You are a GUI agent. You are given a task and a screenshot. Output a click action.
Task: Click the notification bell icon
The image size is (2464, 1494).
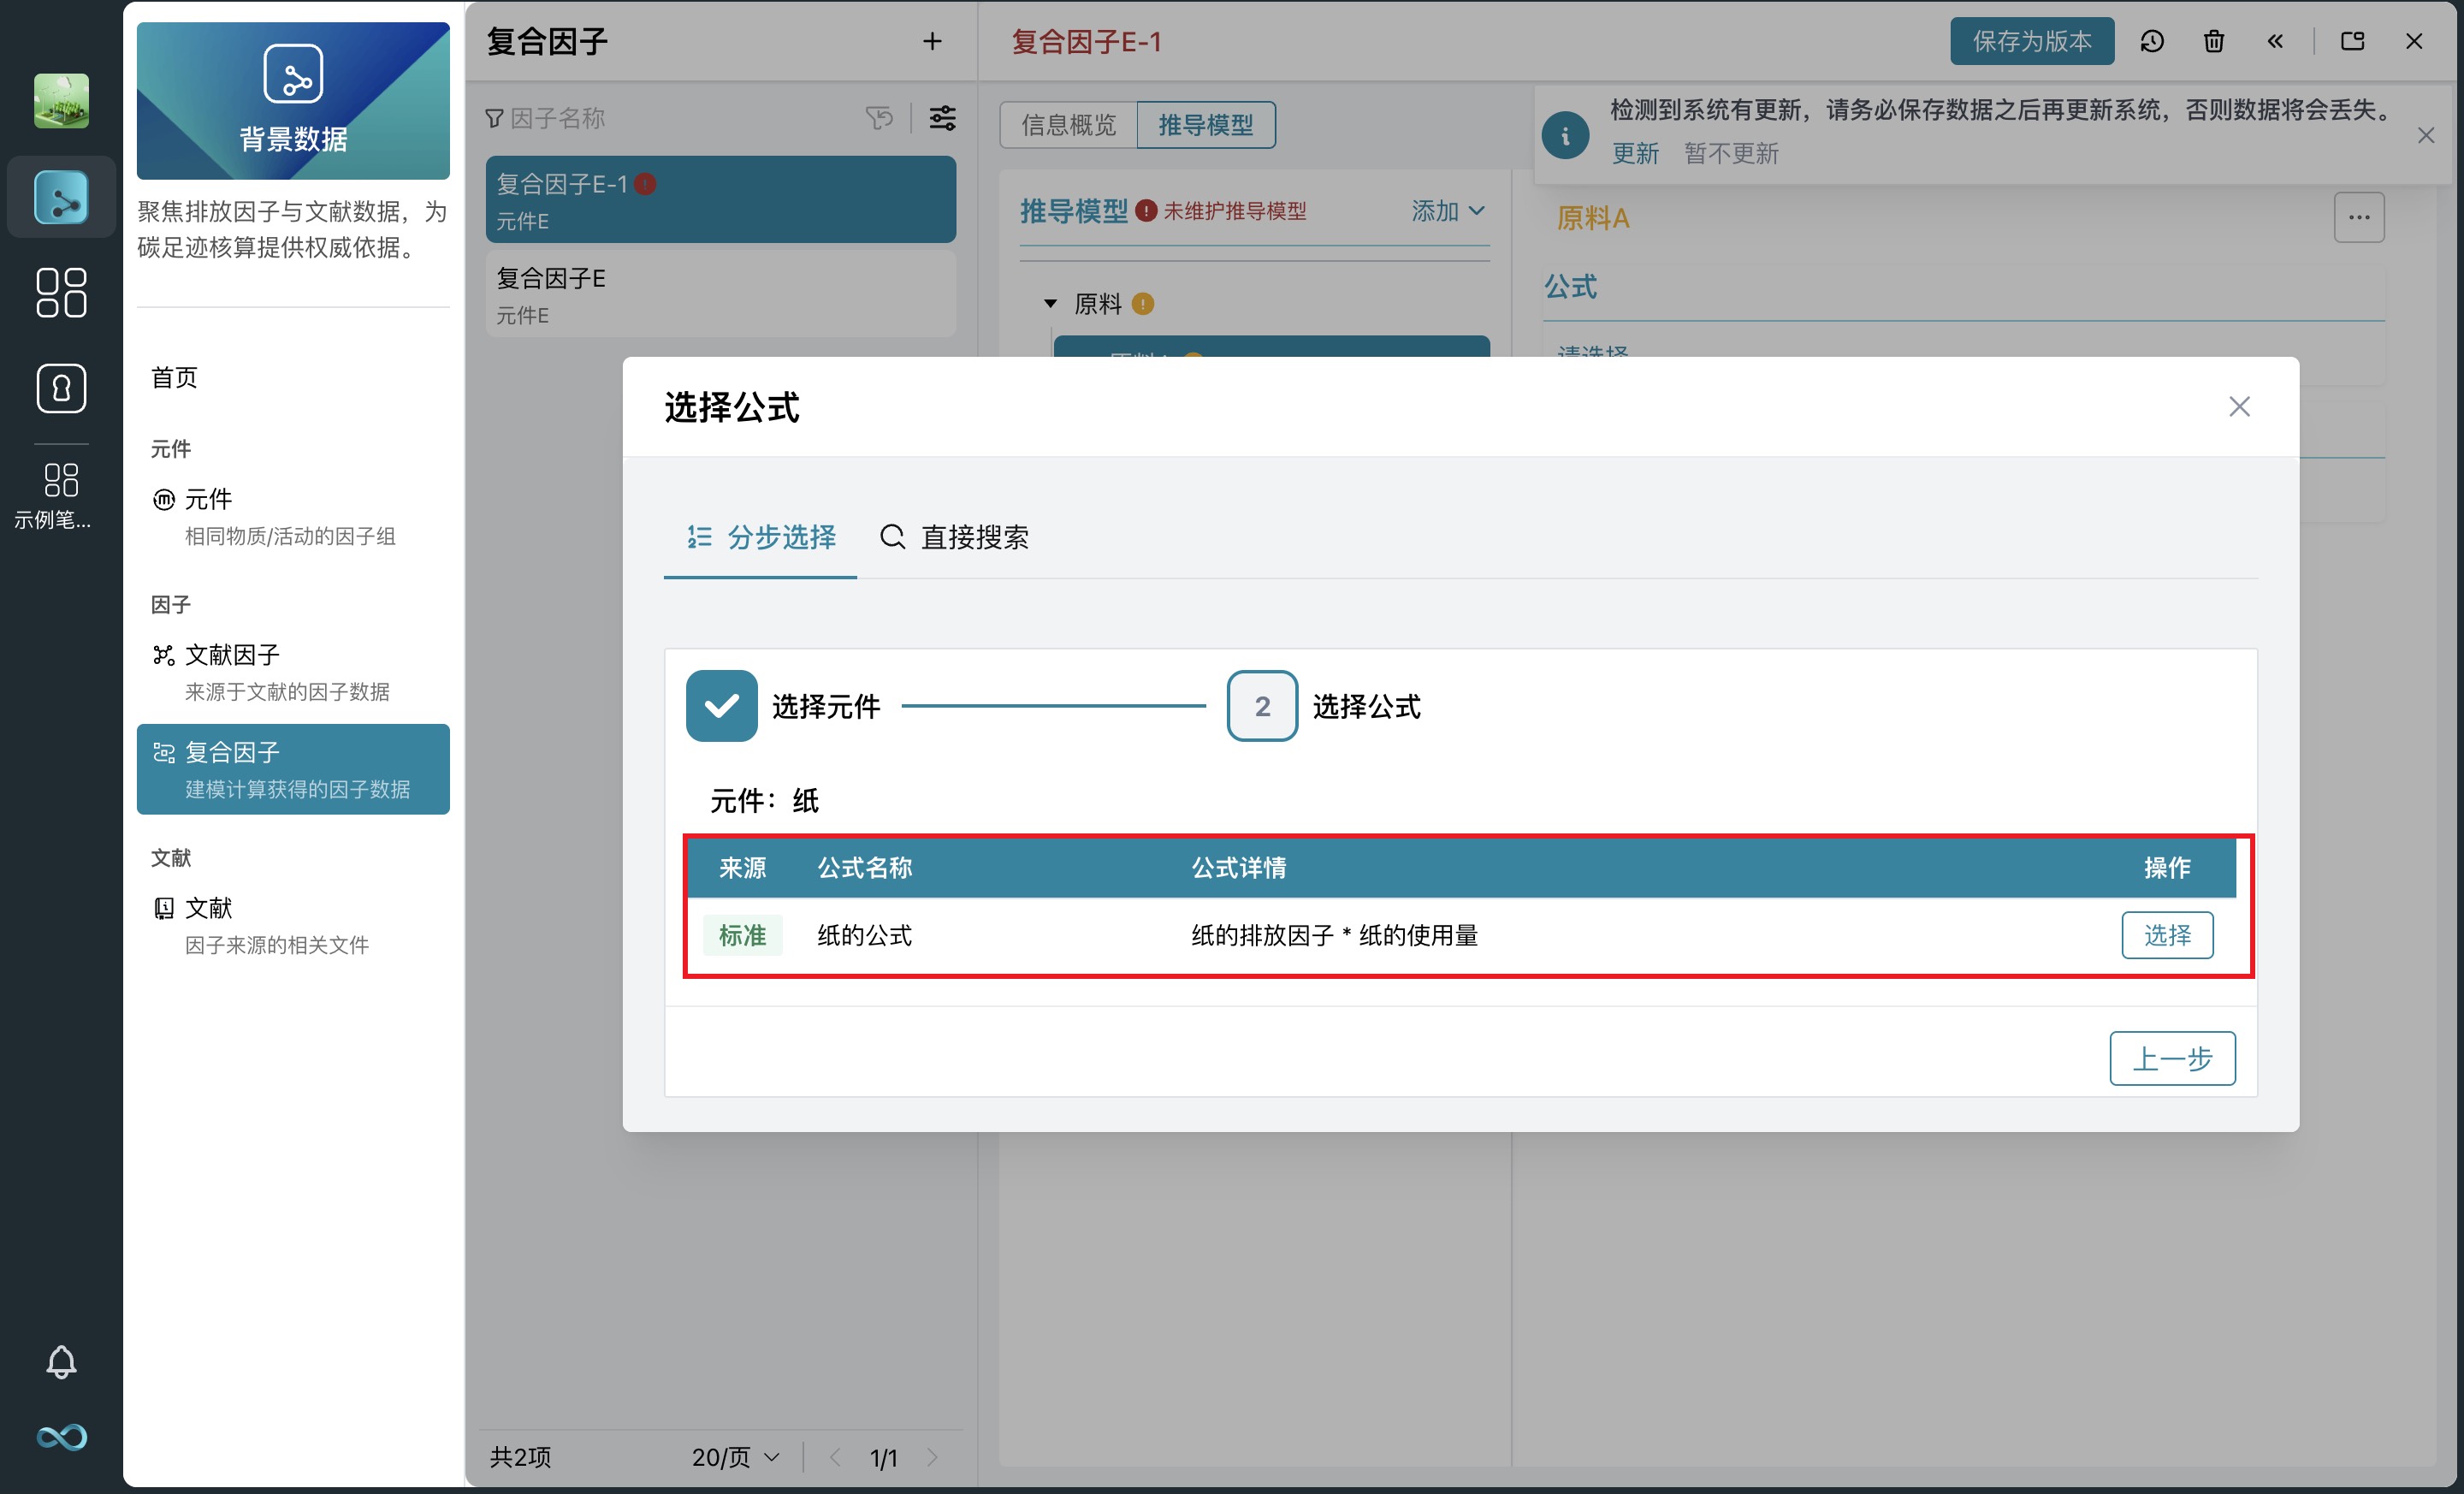pos(61,1361)
